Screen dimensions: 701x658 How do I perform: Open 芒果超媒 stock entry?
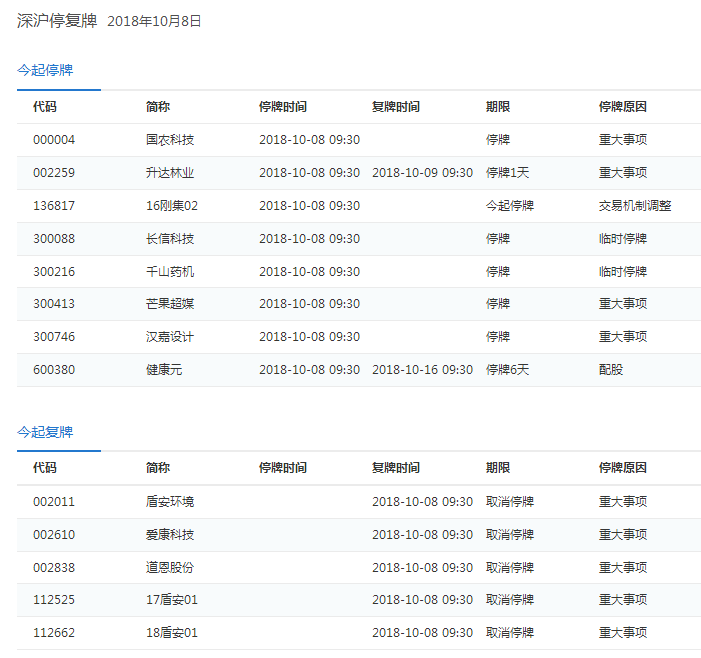click(x=170, y=304)
